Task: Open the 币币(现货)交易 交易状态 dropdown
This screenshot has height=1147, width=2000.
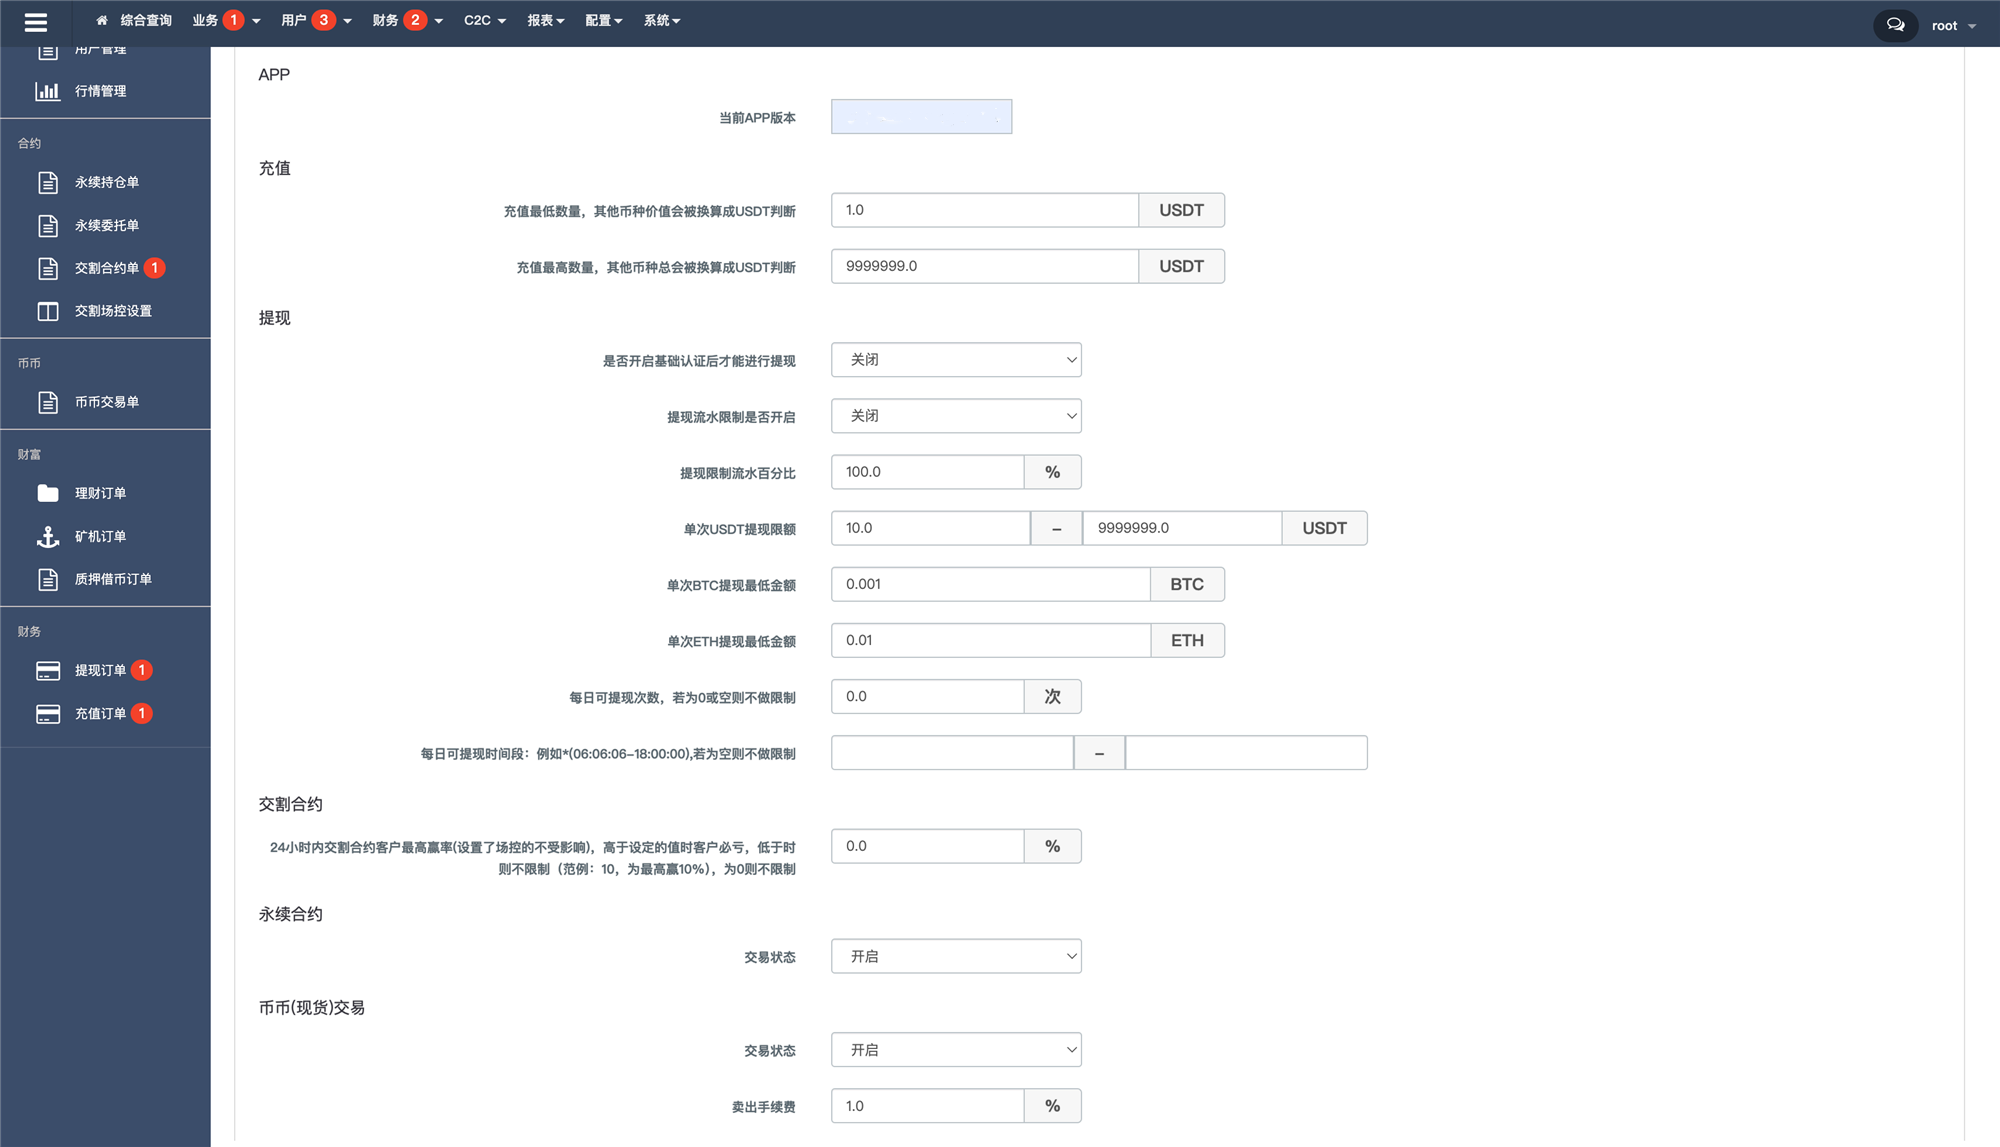Action: (x=955, y=1050)
